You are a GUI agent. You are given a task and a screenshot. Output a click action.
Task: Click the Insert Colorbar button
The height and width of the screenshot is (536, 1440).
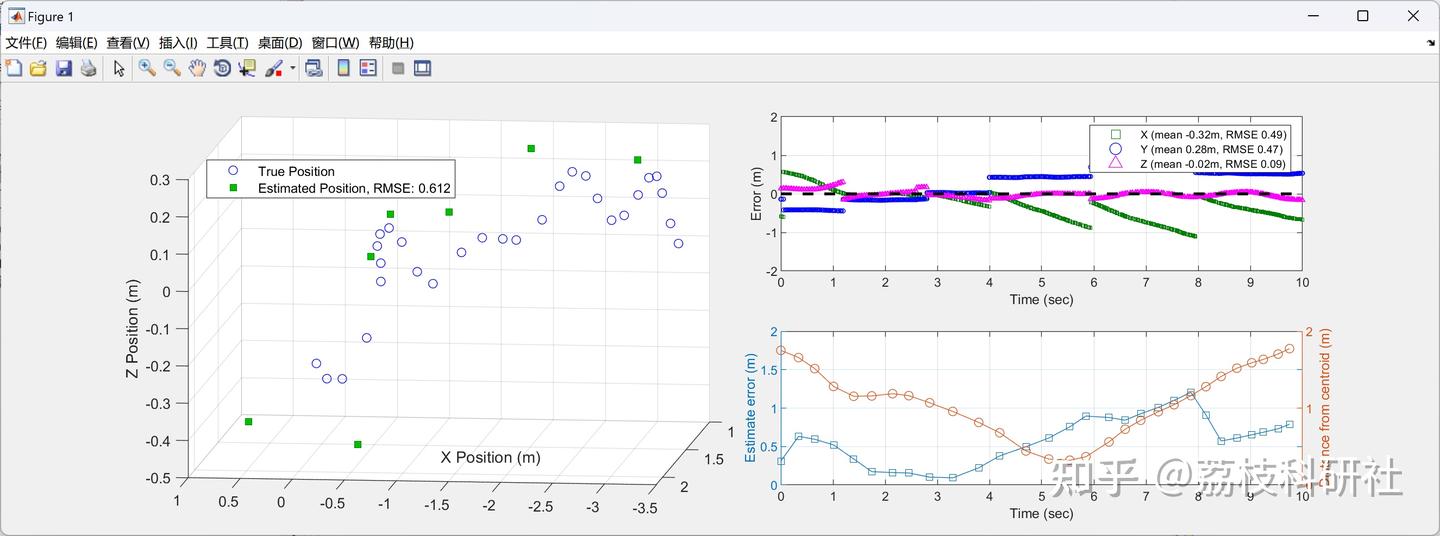pyautogui.click(x=343, y=68)
